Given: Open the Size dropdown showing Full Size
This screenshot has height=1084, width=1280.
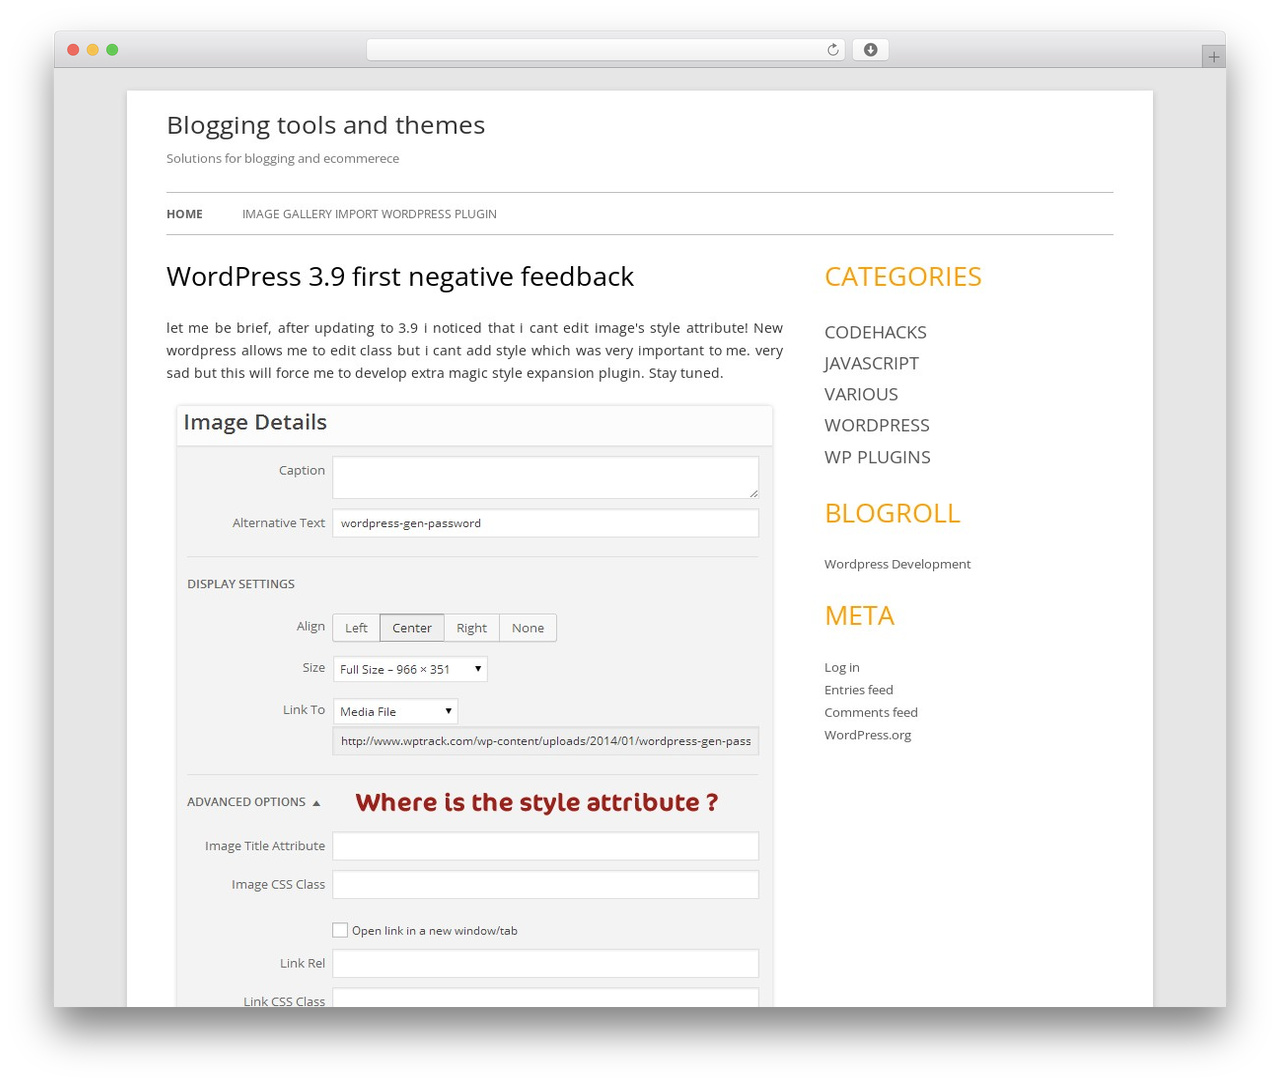Looking at the screenshot, I should 410,669.
